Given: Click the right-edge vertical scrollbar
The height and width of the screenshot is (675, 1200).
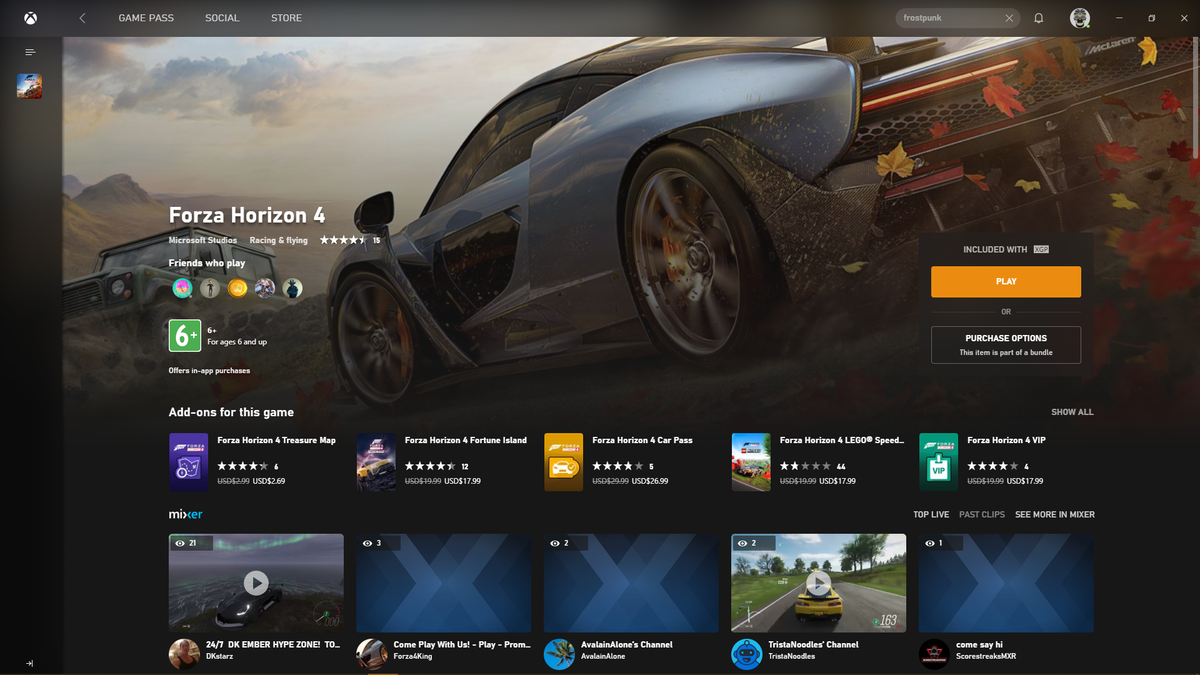Looking at the screenshot, I should point(1196,97).
